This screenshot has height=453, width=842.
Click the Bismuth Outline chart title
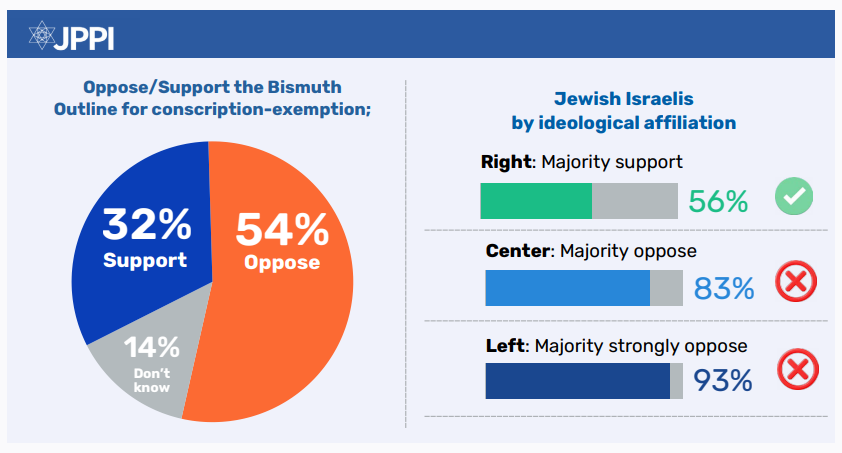point(212,98)
